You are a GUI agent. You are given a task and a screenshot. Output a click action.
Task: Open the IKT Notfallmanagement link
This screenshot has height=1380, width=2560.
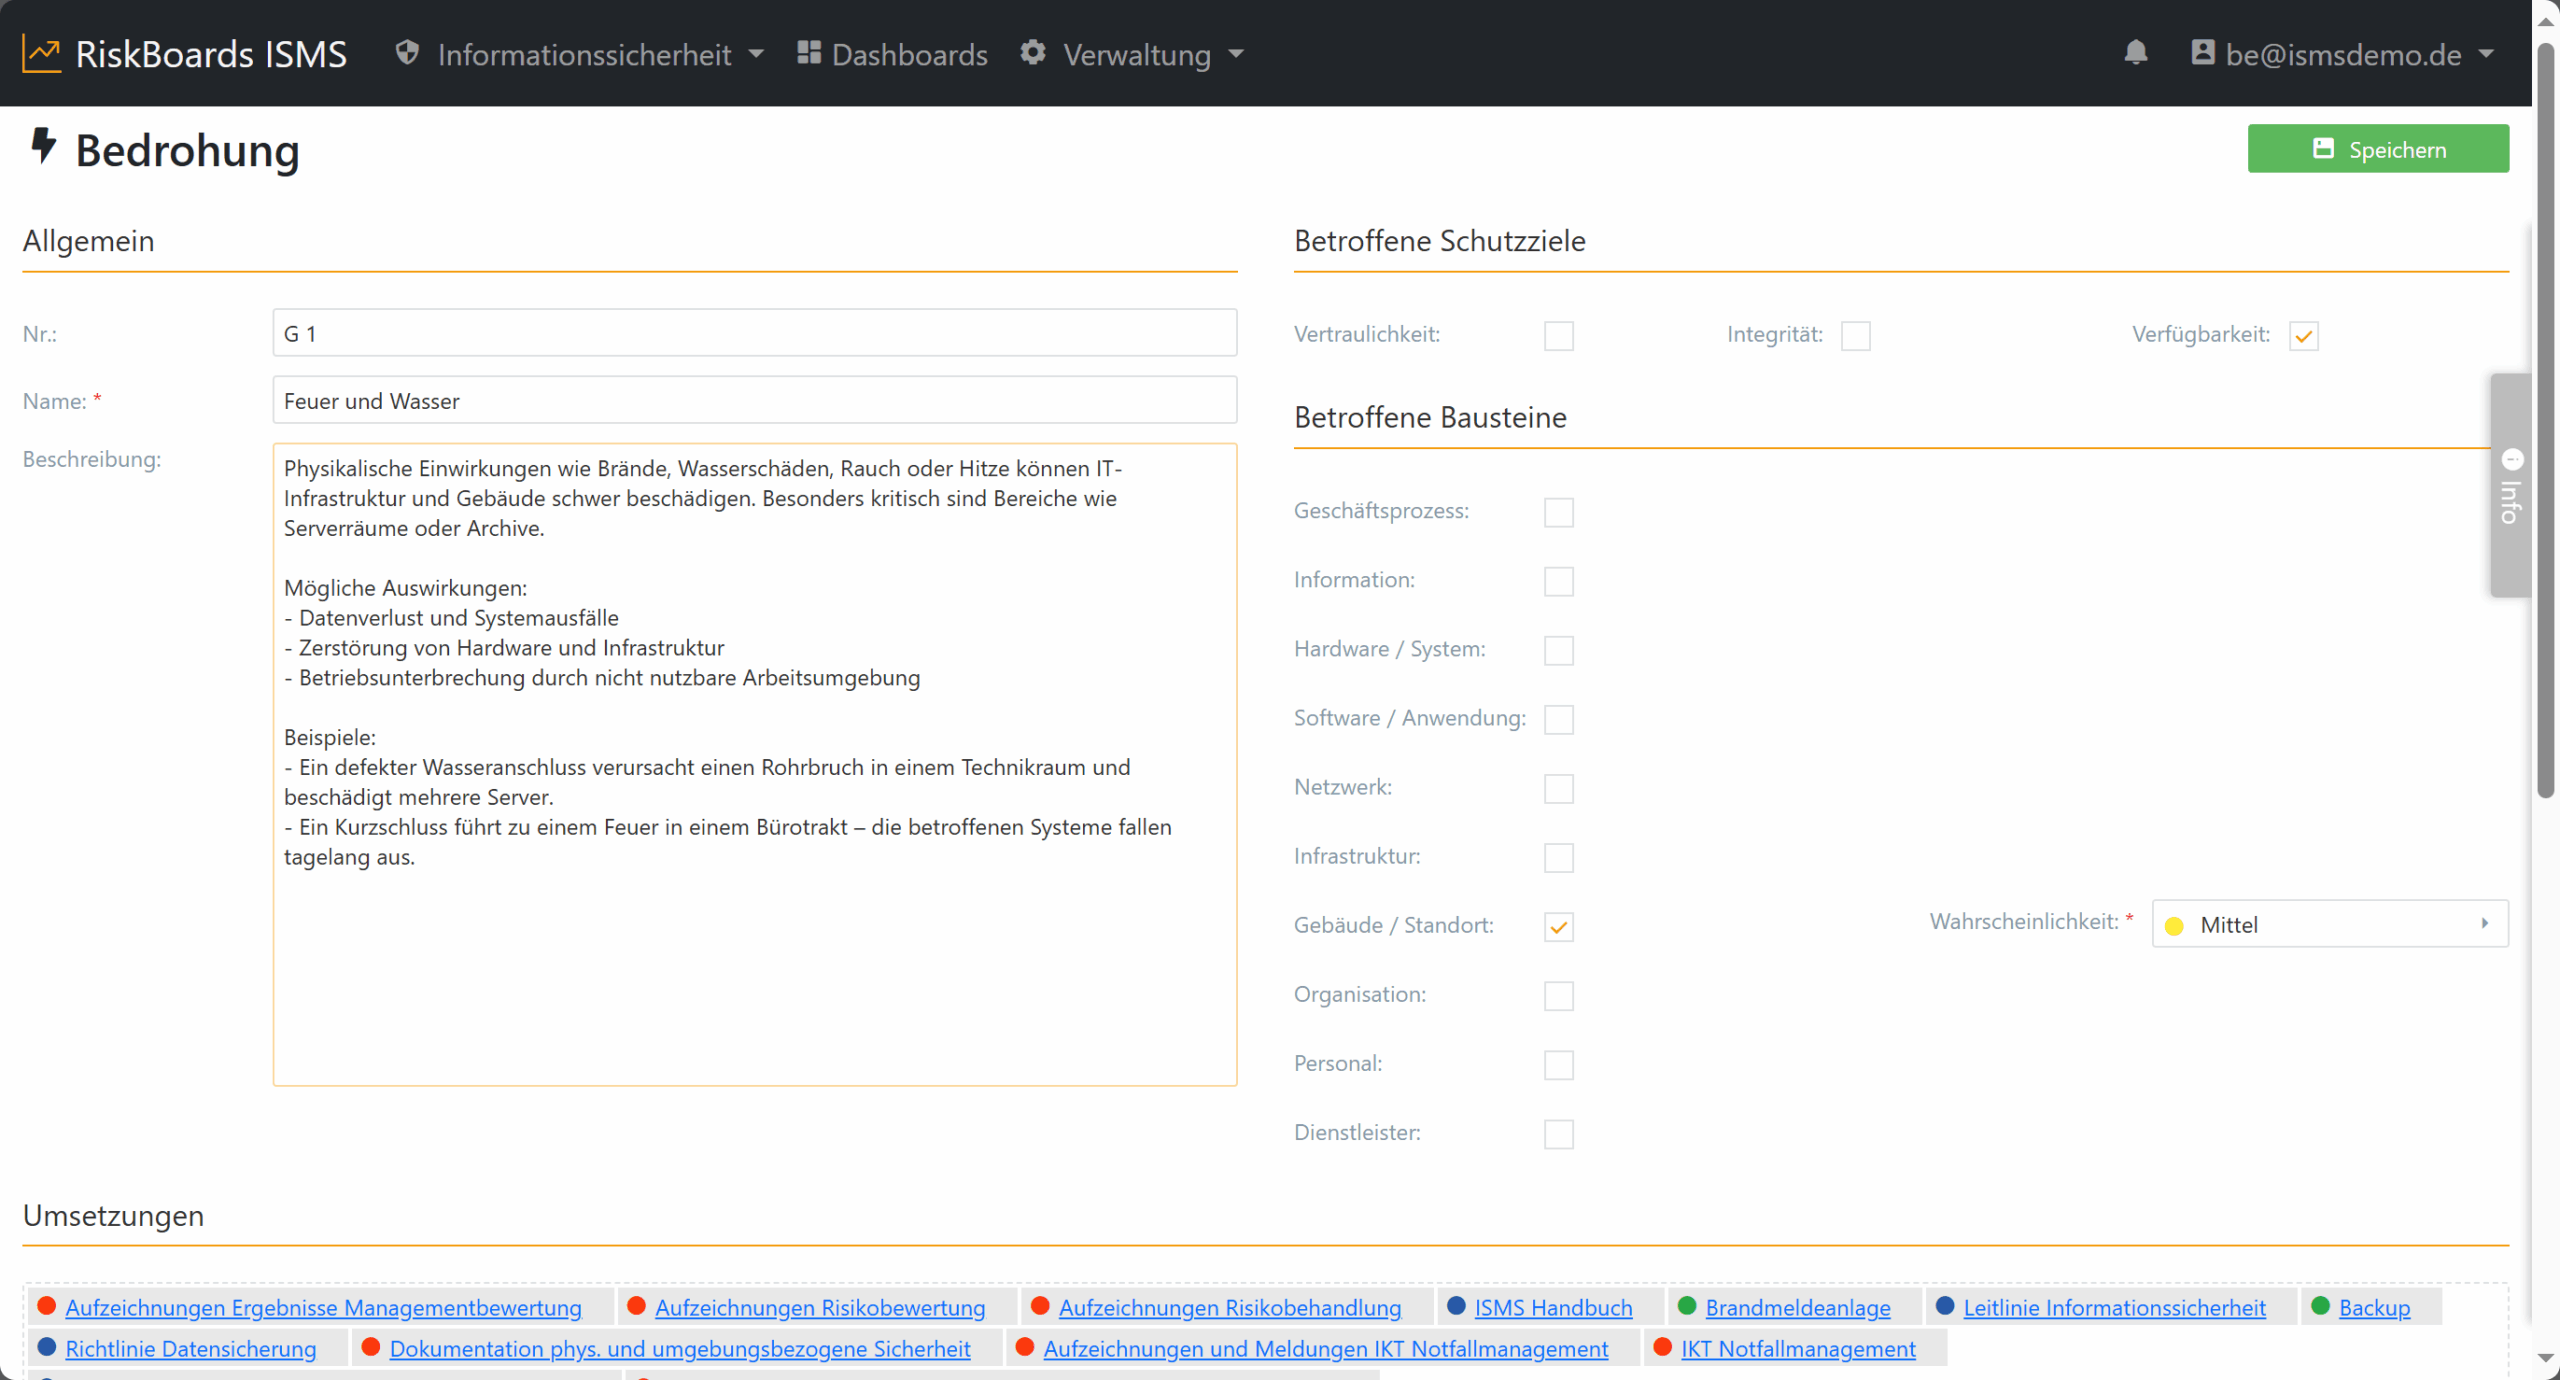pyautogui.click(x=1798, y=1348)
